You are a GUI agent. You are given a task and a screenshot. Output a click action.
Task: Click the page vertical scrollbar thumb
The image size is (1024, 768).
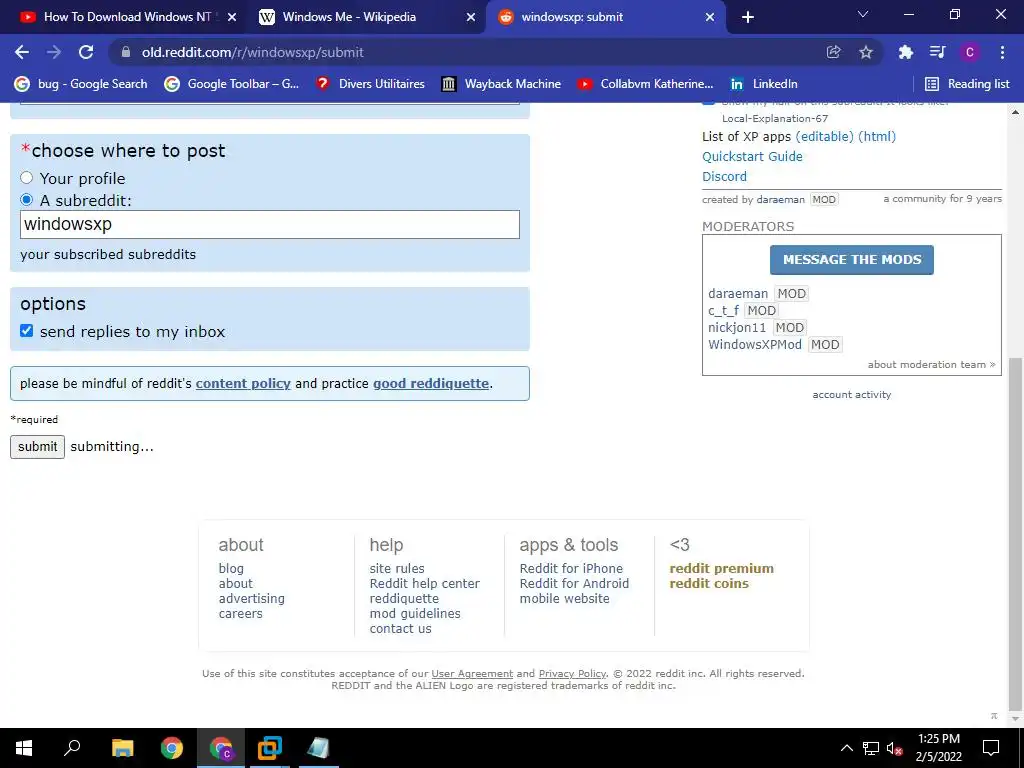pos(1015,533)
